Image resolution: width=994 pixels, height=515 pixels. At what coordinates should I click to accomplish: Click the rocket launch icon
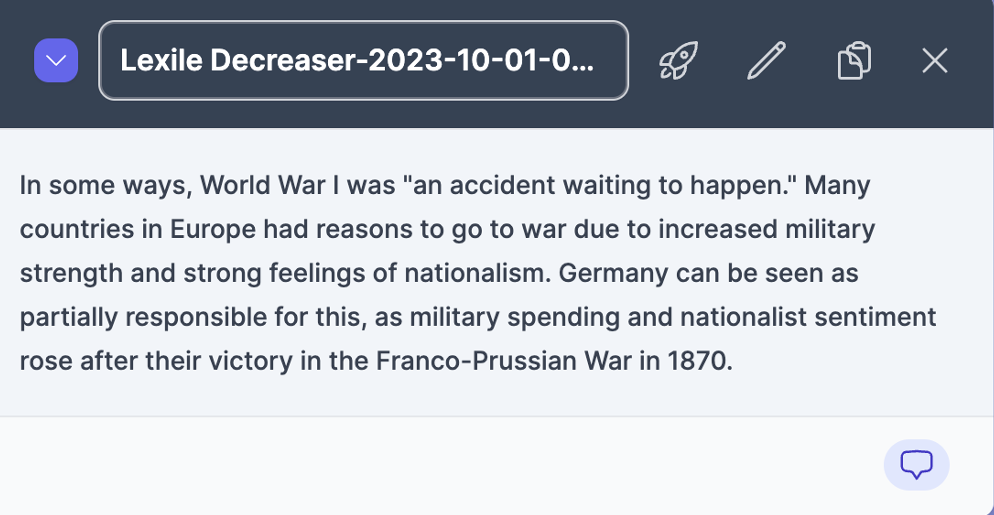click(x=677, y=62)
